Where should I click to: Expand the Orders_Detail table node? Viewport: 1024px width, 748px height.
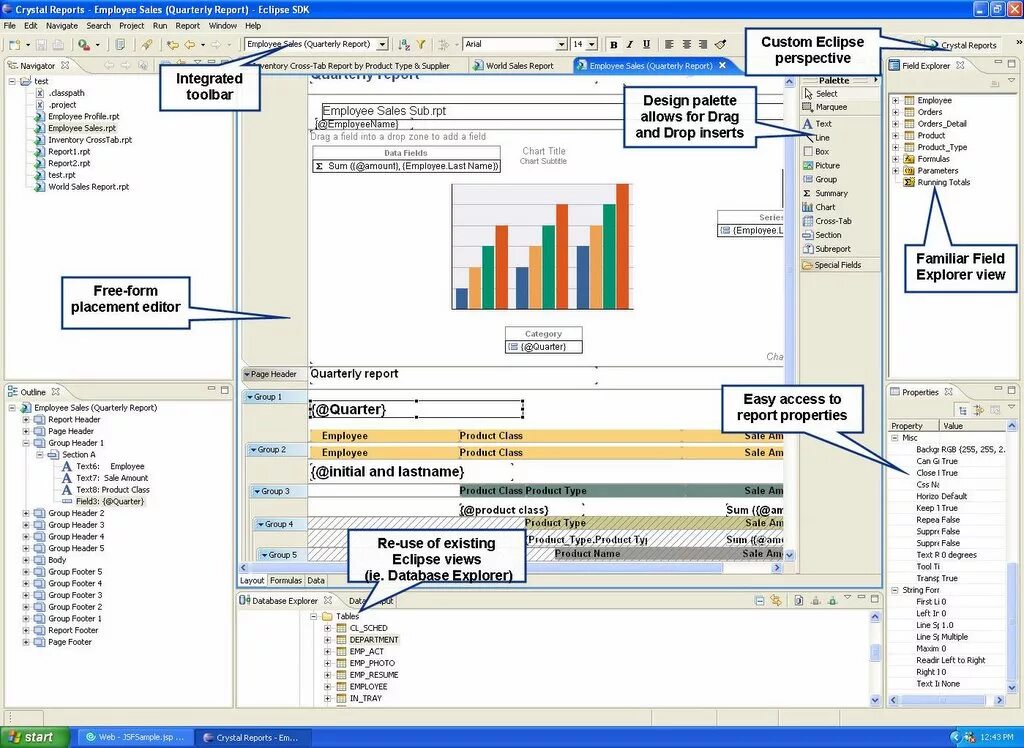(895, 123)
